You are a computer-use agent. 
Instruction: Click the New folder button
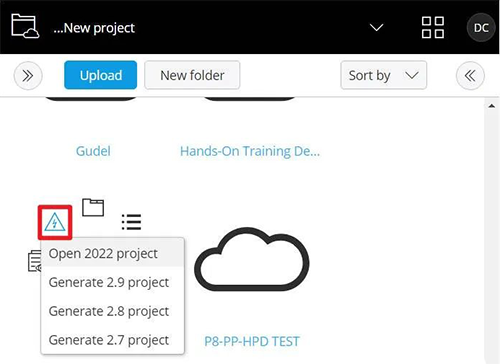[x=192, y=75]
